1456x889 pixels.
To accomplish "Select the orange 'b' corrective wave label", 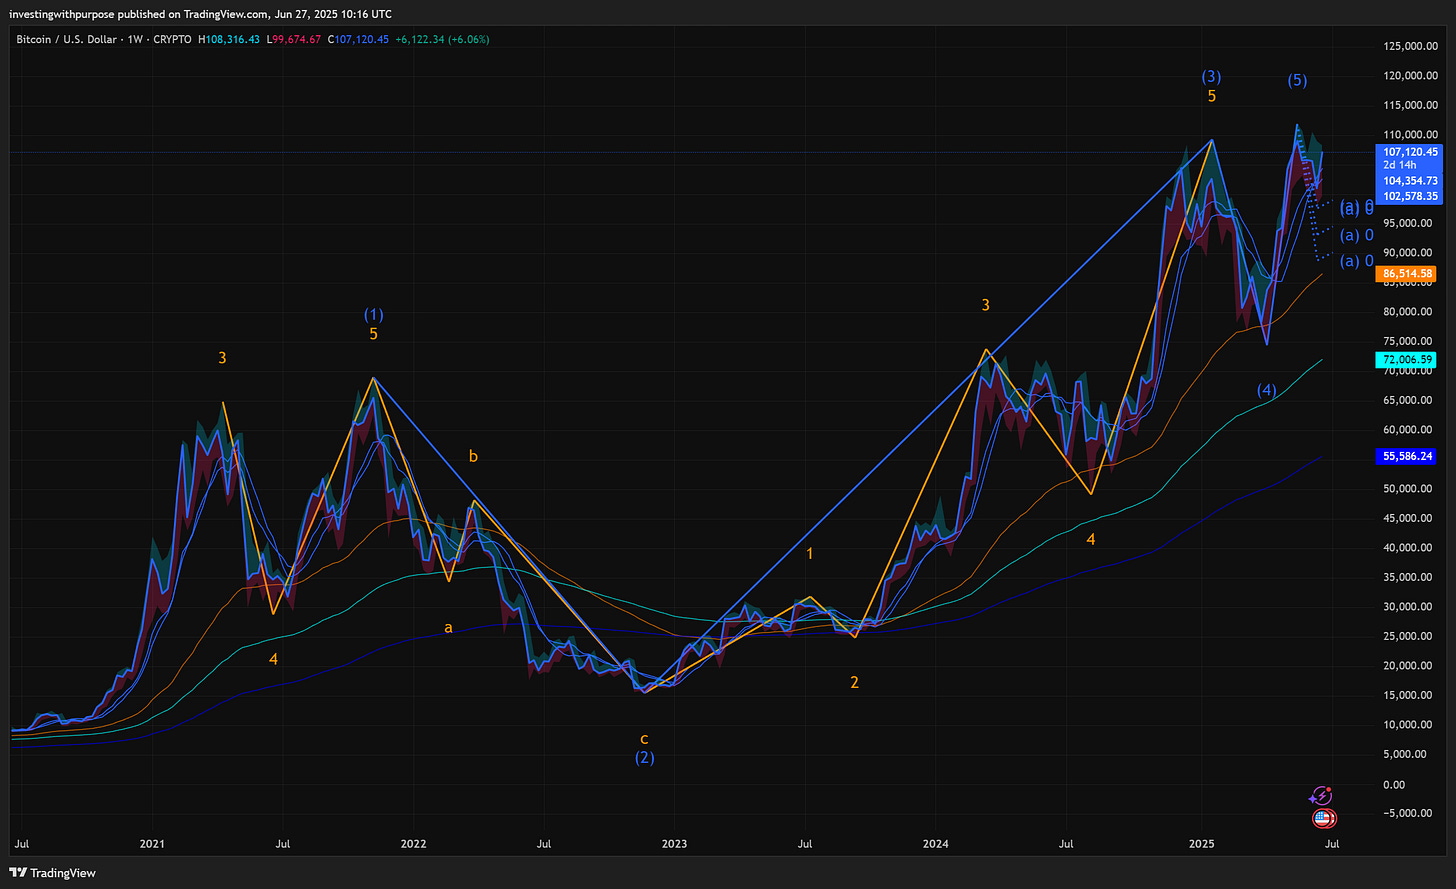I will (x=473, y=456).
